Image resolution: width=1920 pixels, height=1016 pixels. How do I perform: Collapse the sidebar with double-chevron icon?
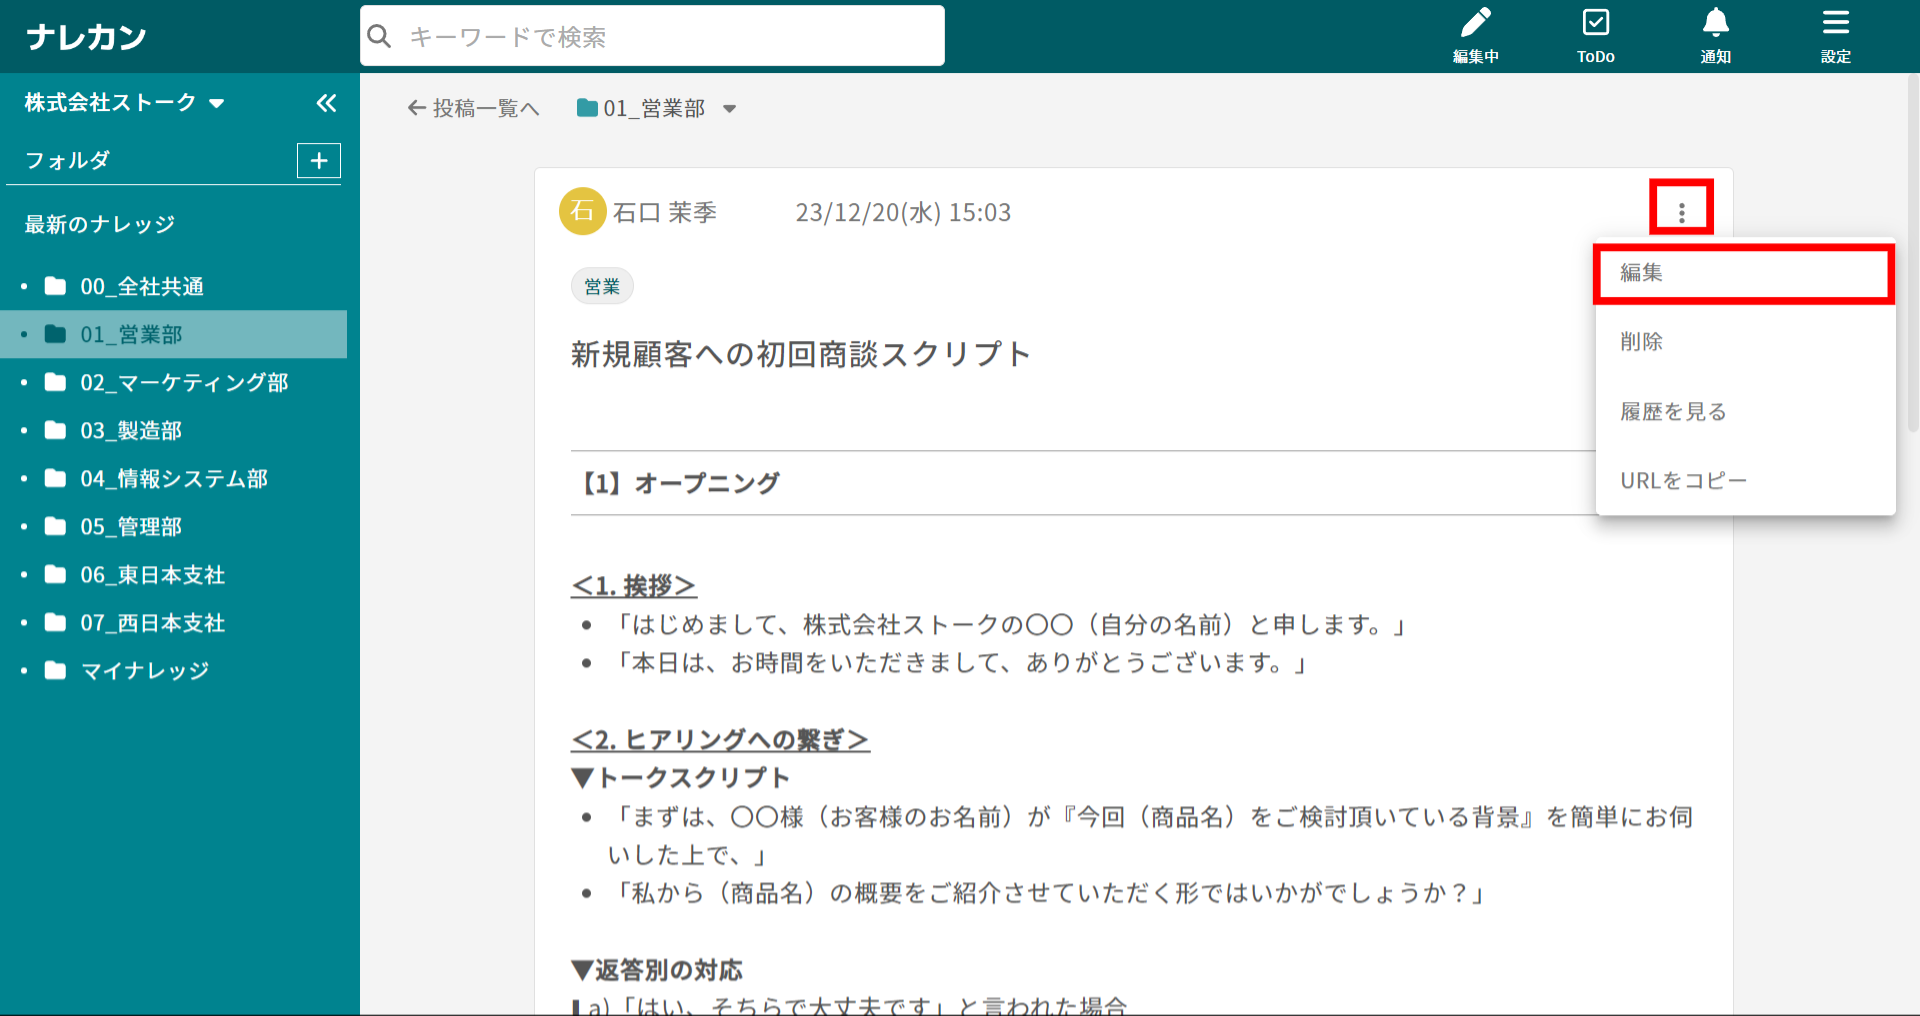pyautogui.click(x=326, y=103)
